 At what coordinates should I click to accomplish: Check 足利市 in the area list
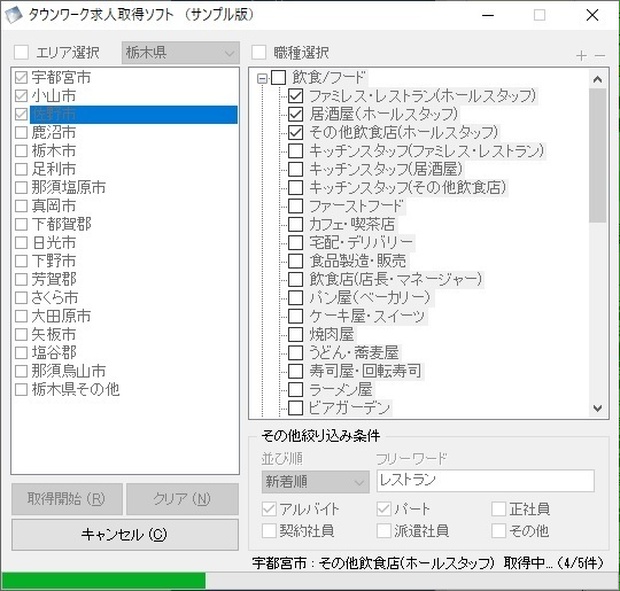[x=21, y=169]
